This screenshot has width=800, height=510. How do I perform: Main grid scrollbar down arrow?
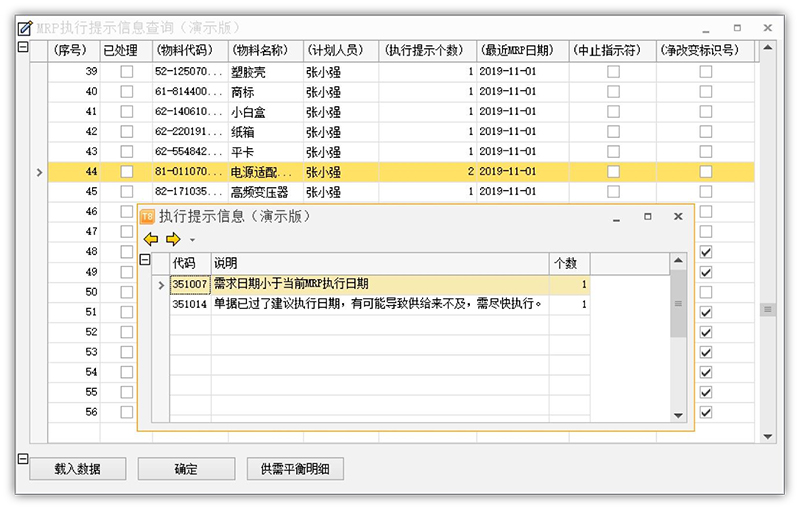(x=767, y=437)
